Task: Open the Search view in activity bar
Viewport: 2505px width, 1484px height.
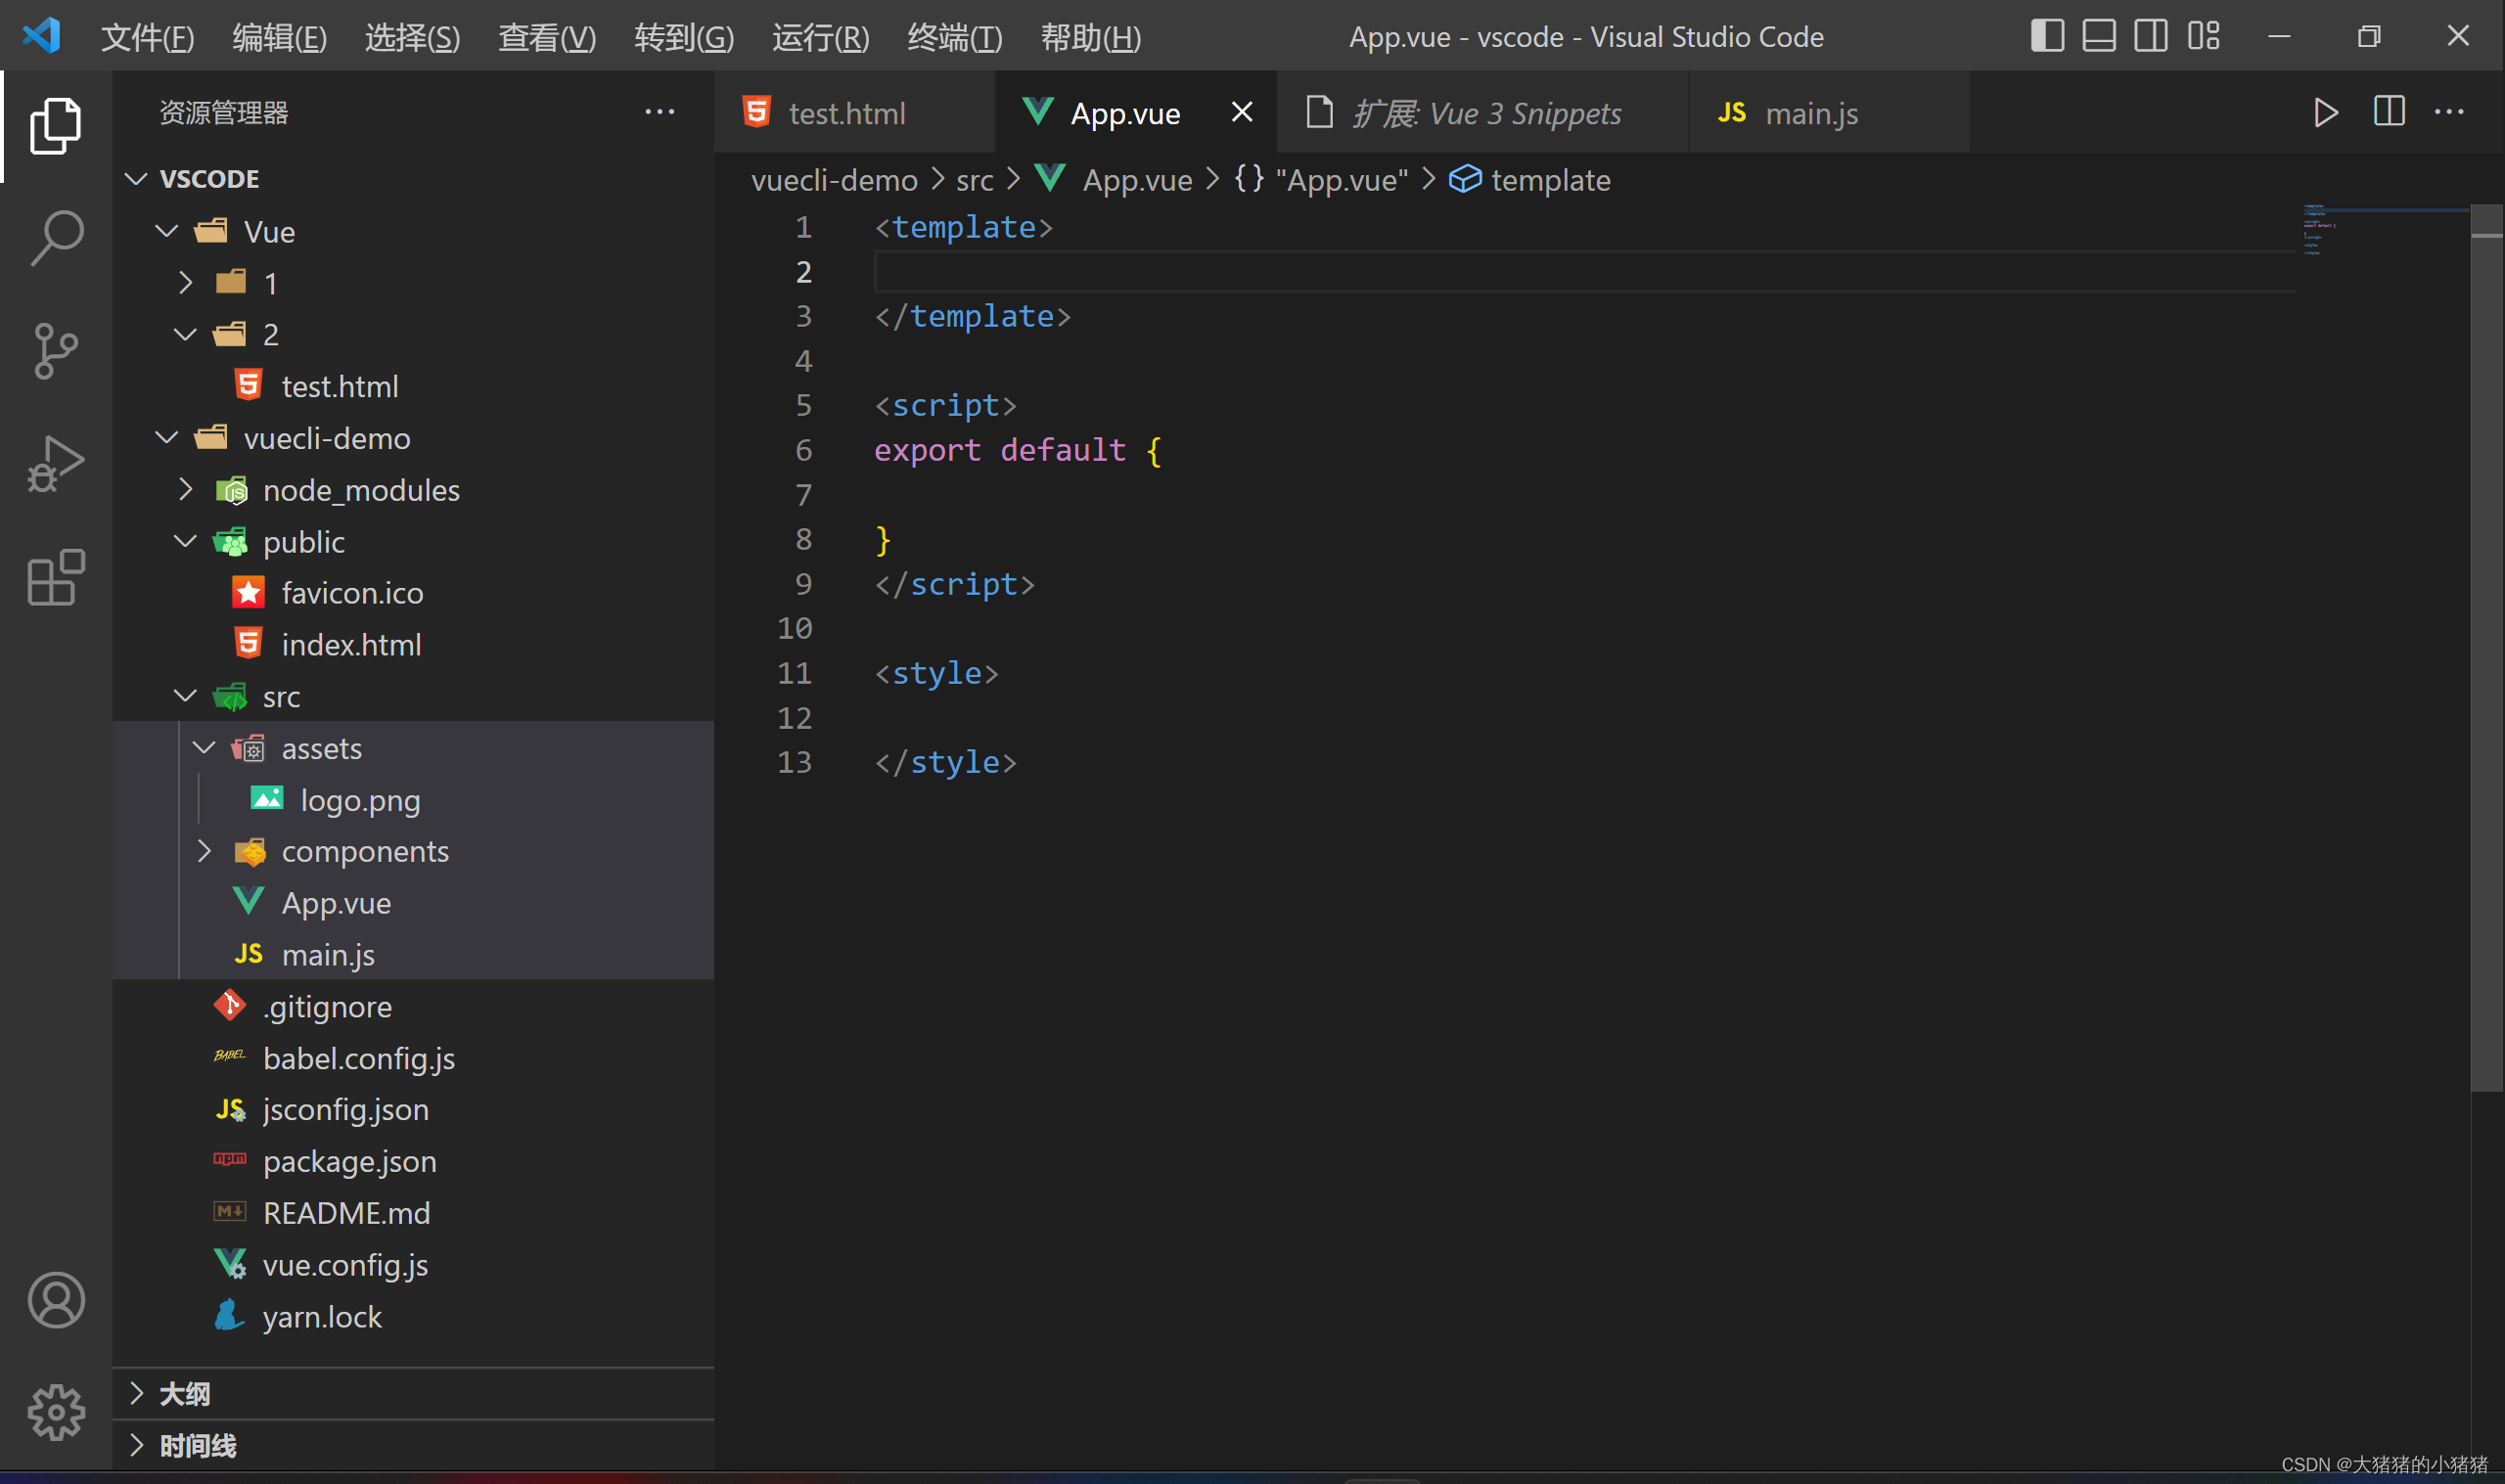Action: [x=56, y=238]
